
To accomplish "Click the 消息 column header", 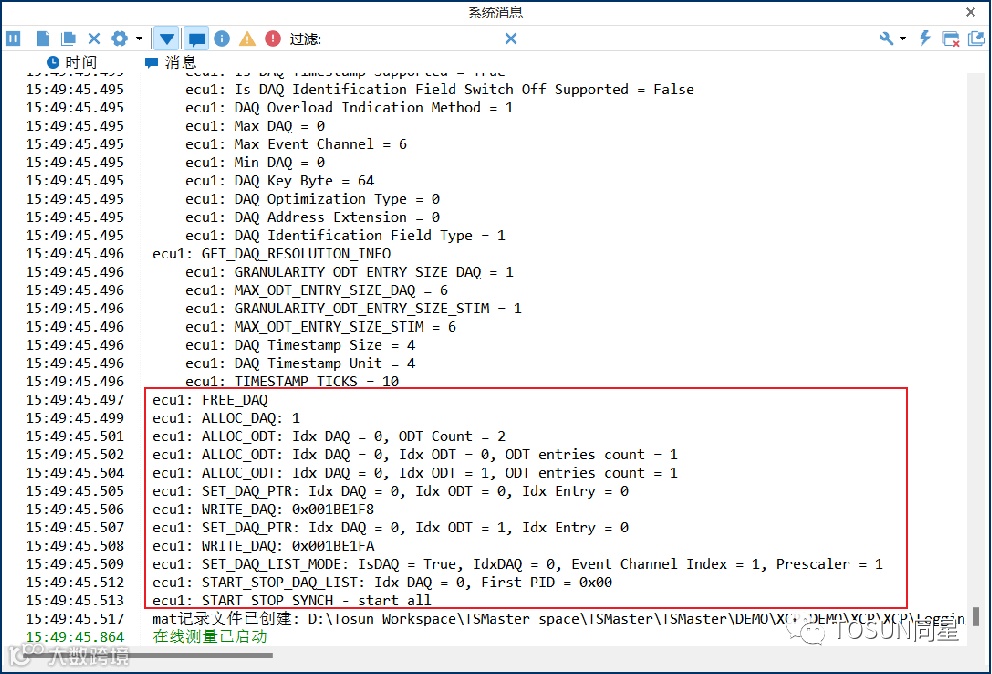I will [x=171, y=62].
